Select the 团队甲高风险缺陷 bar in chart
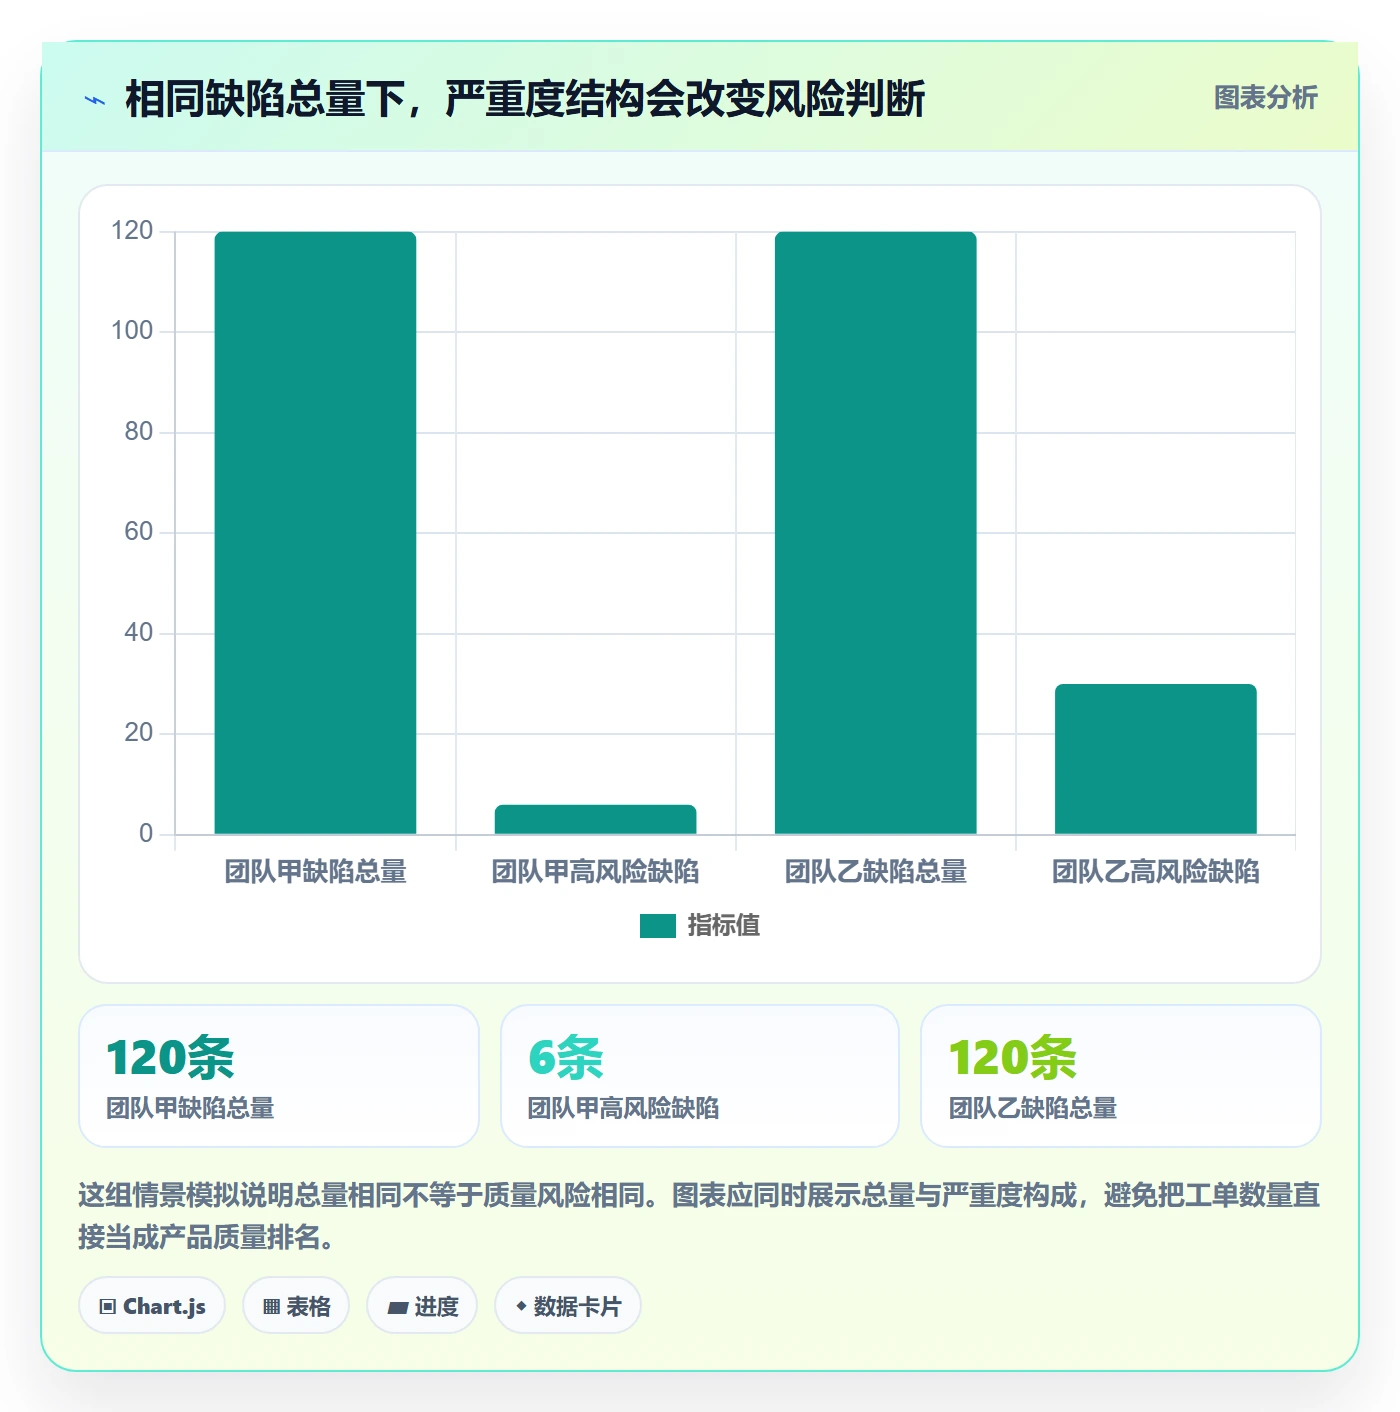Viewport: 1400px width, 1412px height. click(x=595, y=819)
